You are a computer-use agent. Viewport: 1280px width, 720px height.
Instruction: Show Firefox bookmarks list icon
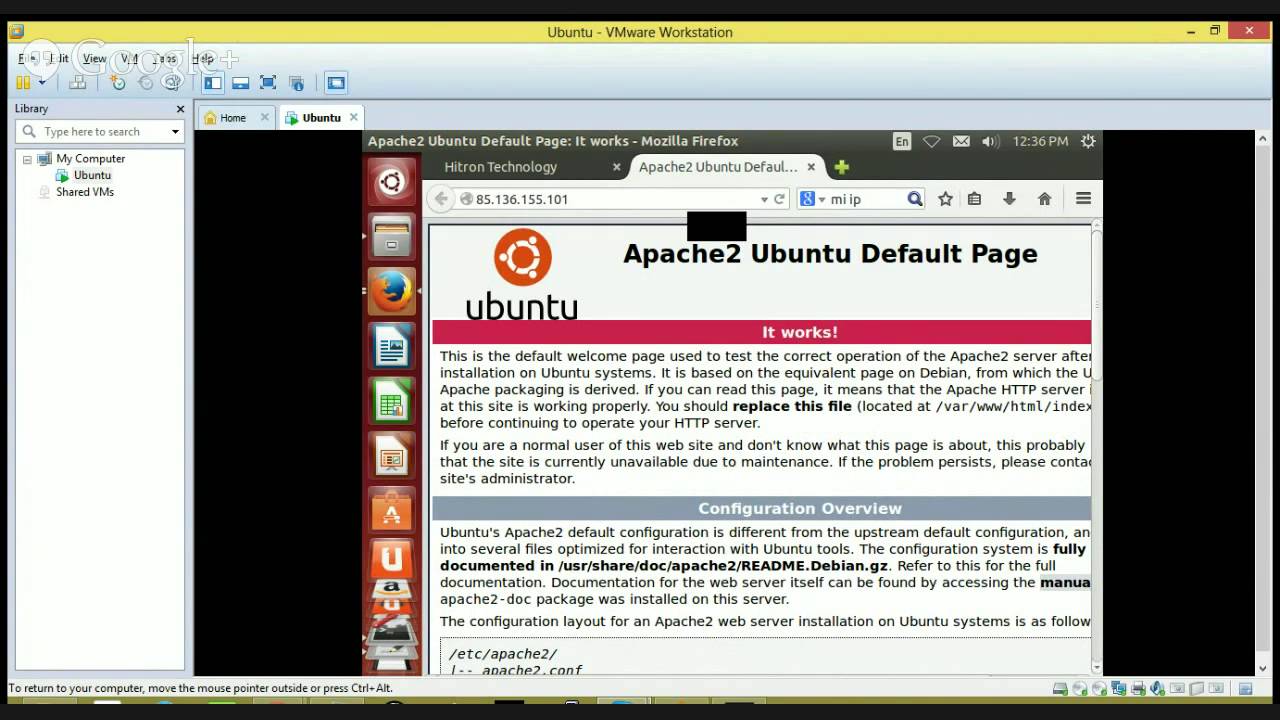974,199
